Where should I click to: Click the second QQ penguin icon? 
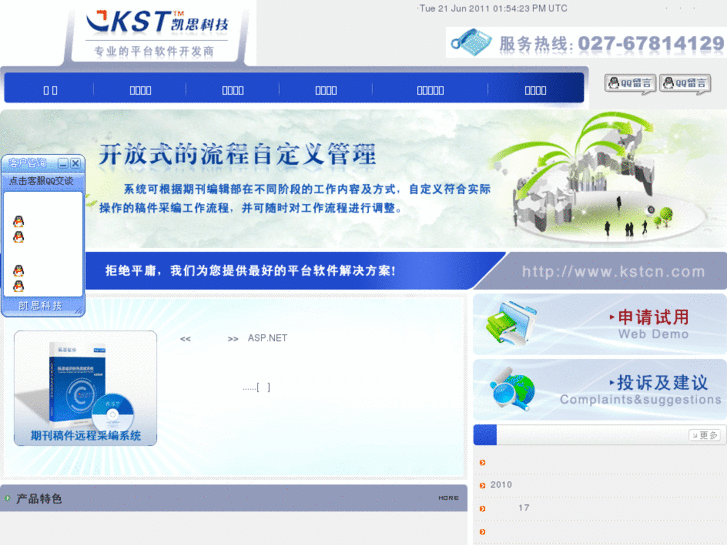point(19,237)
